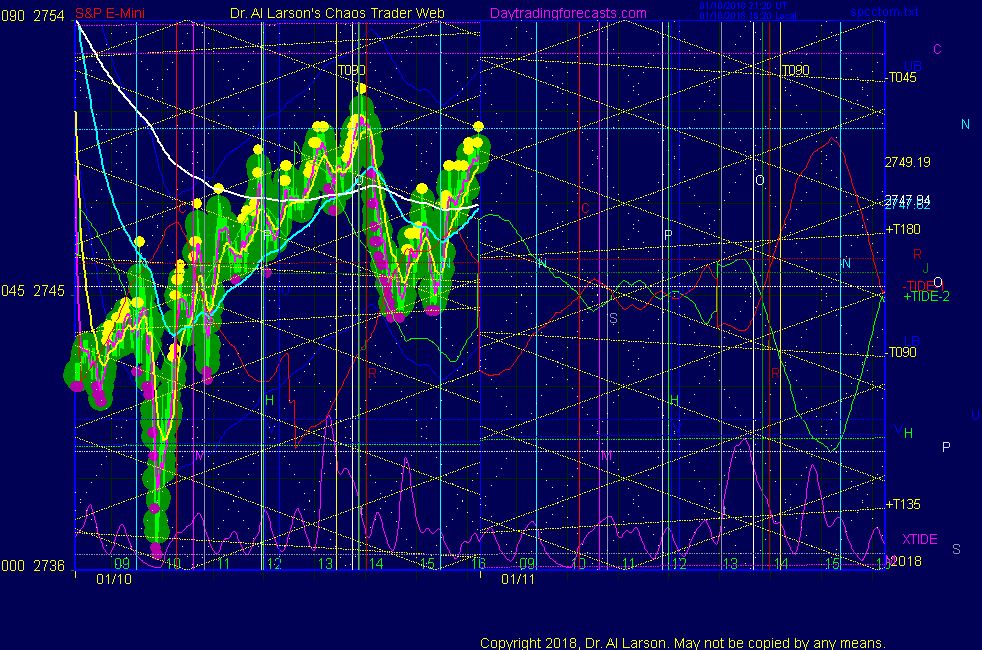Click the white 'P' label in the right margin
This screenshot has width=982, height=650.
tap(946, 447)
